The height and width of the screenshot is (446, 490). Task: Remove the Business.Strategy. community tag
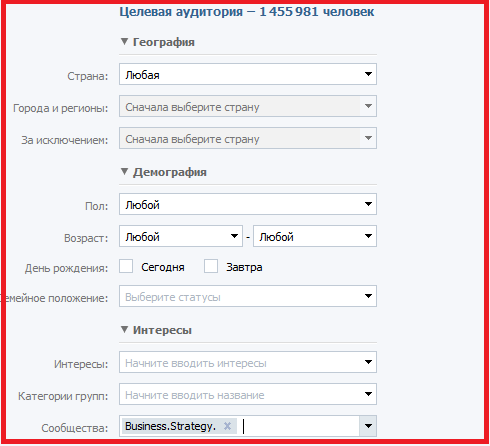tap(227, 426)
